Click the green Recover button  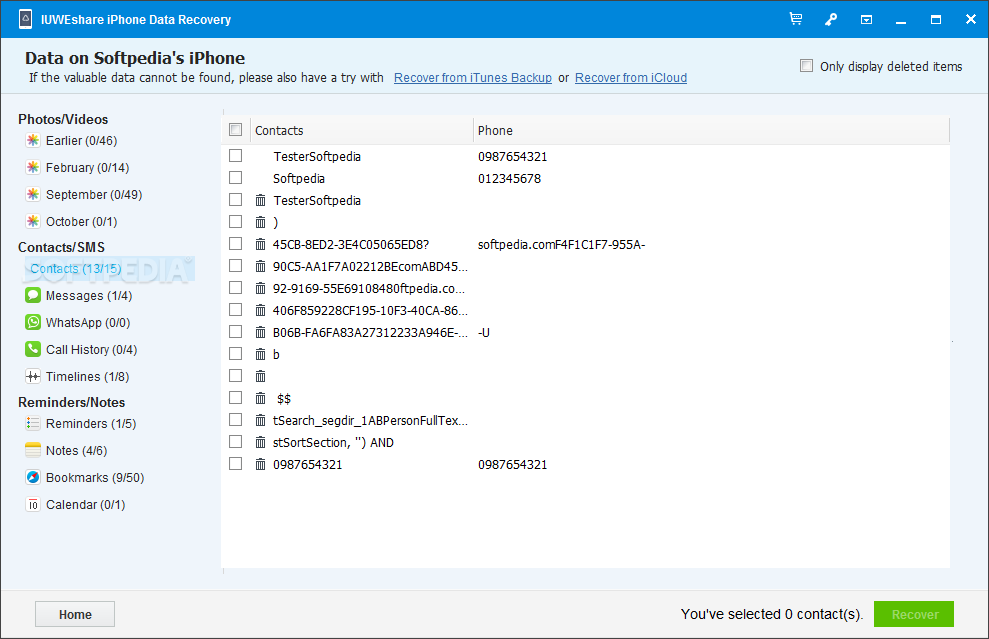pyautogui.click(x=914, y=614)
